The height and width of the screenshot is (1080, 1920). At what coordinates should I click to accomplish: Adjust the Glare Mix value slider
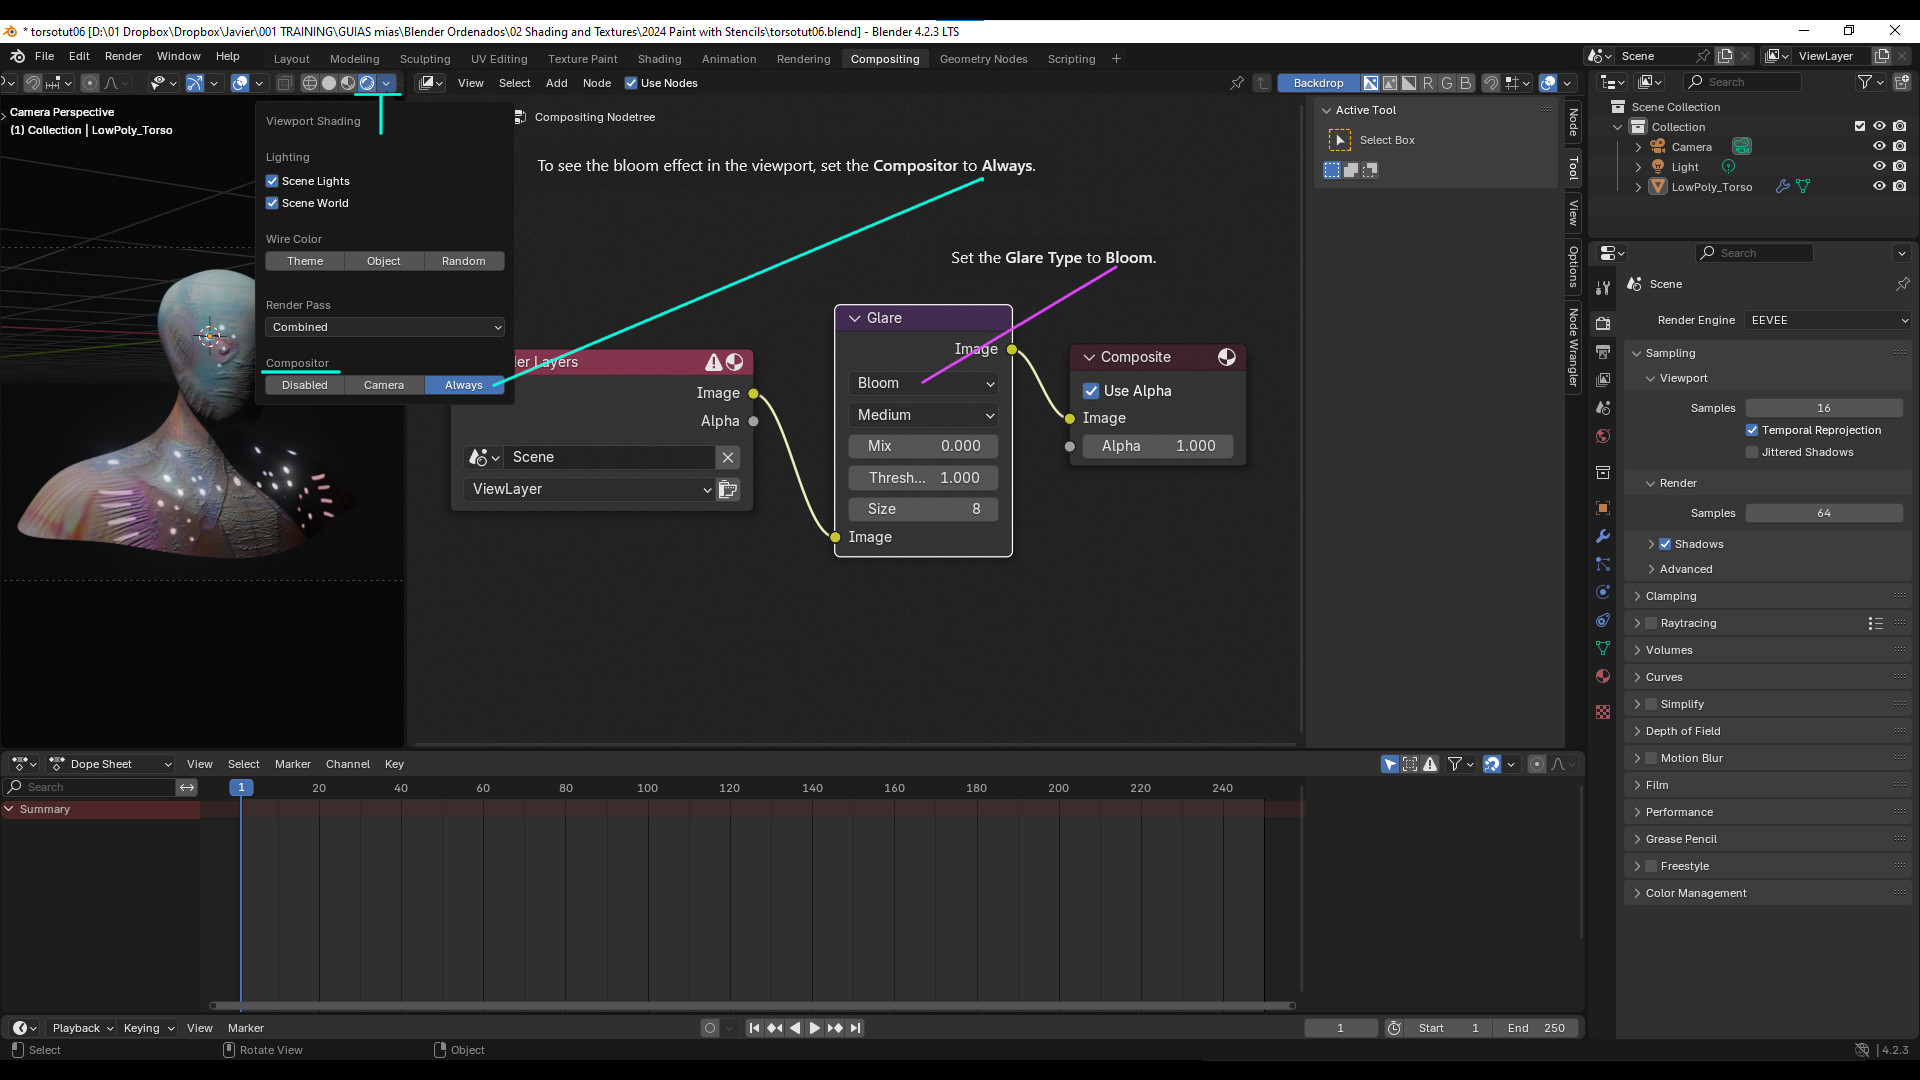[x=923, y=446]
